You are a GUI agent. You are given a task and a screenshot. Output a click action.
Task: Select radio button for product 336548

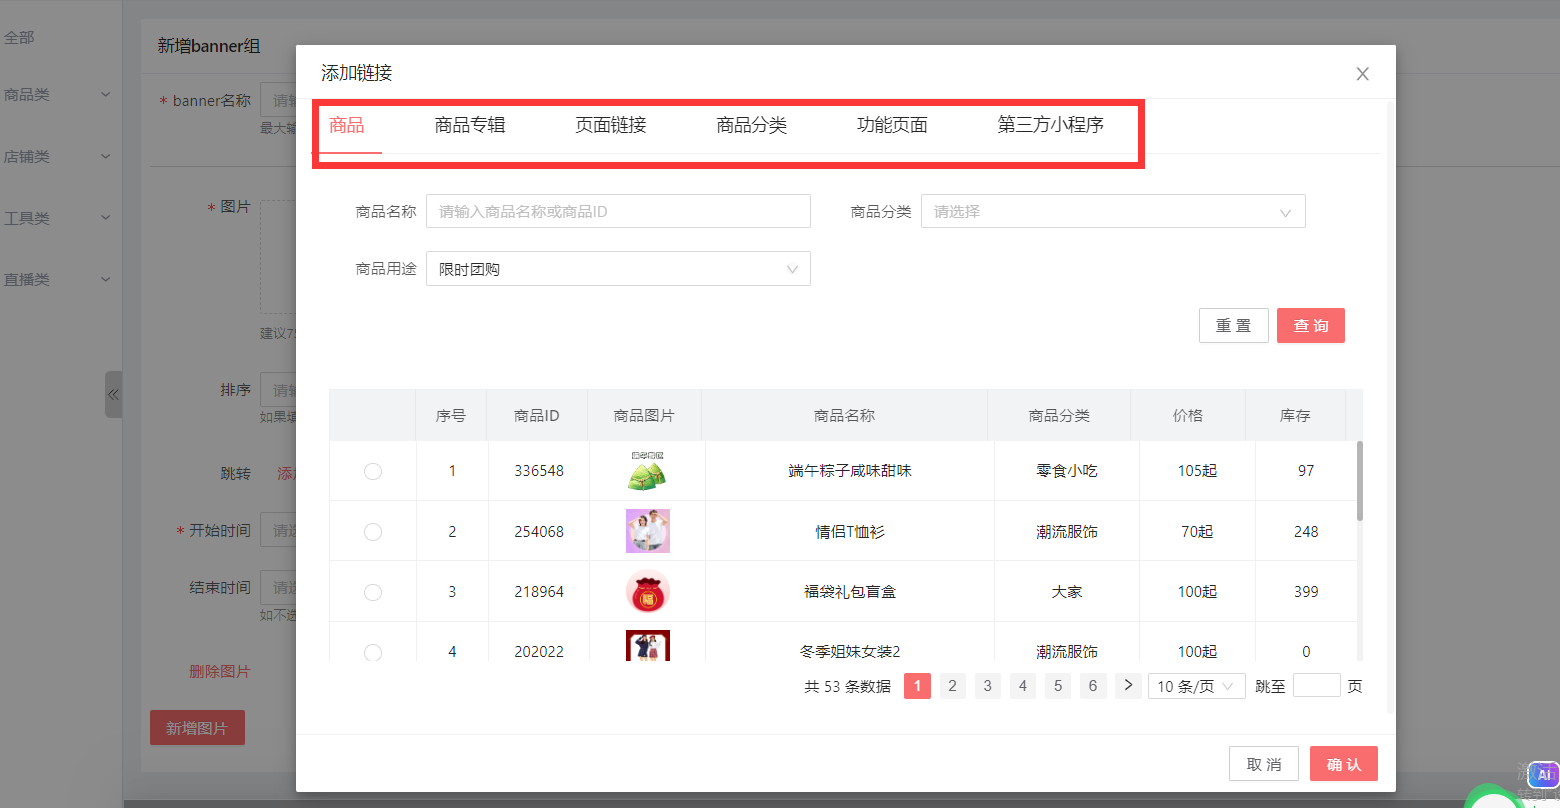point(373,471)
